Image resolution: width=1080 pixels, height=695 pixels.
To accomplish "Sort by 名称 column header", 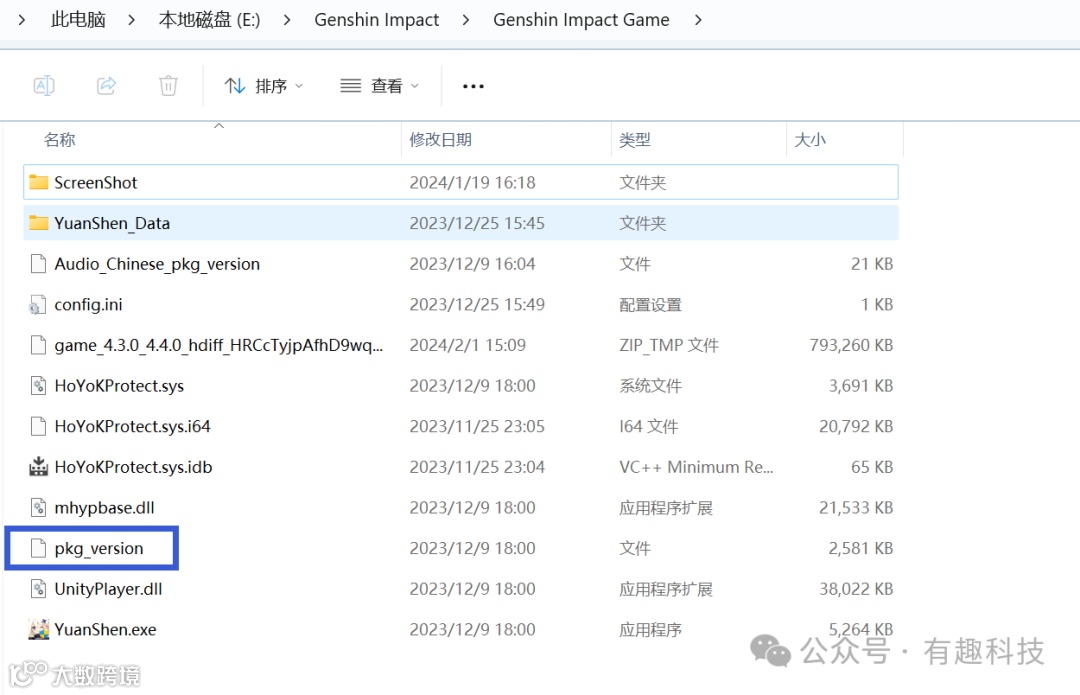I will 60,140.
